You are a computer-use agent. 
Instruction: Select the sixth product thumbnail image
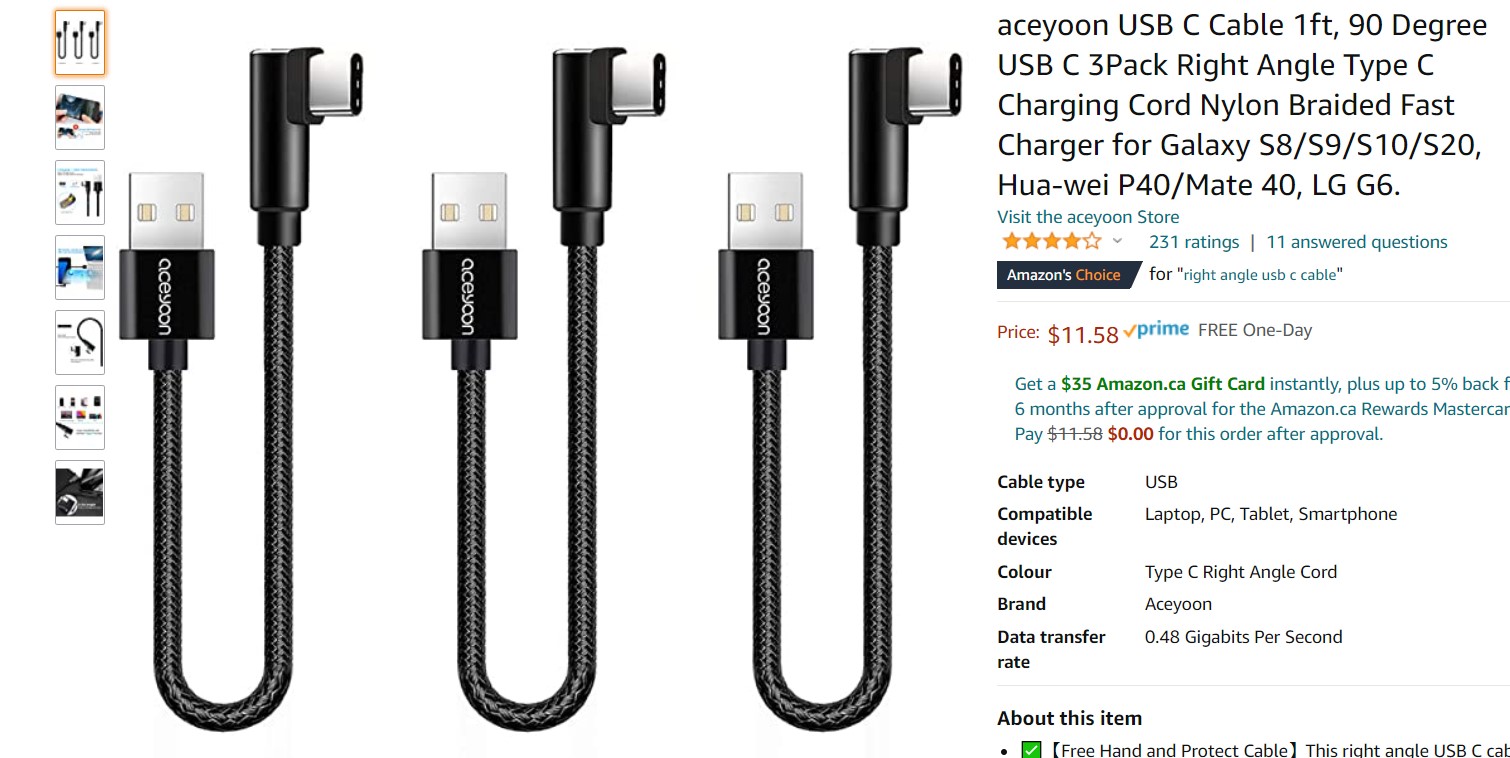(80, 417)
